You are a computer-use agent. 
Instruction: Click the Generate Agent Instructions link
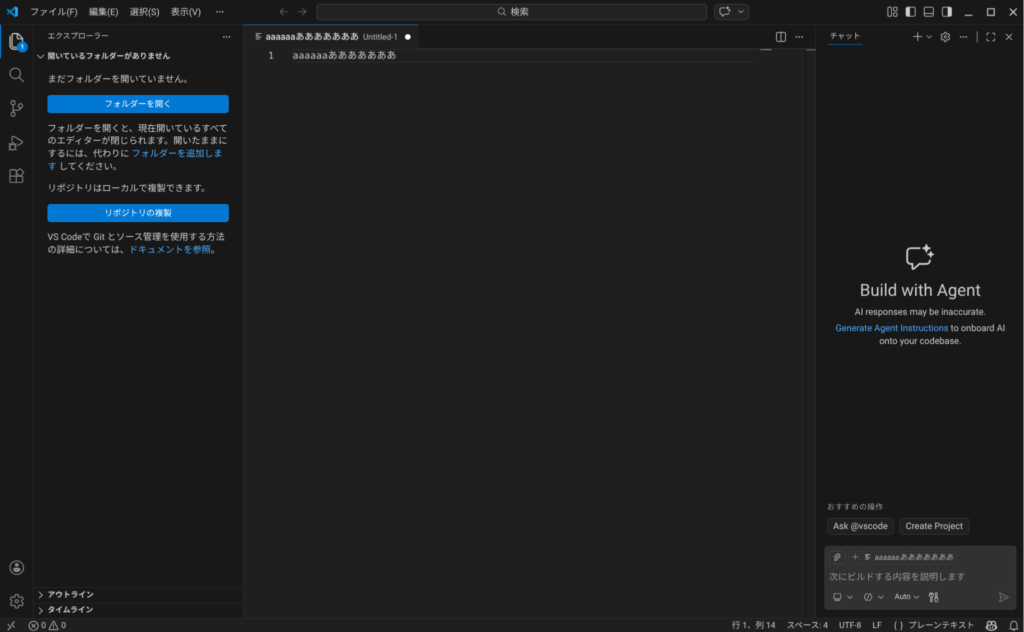[x=891, y=328]
